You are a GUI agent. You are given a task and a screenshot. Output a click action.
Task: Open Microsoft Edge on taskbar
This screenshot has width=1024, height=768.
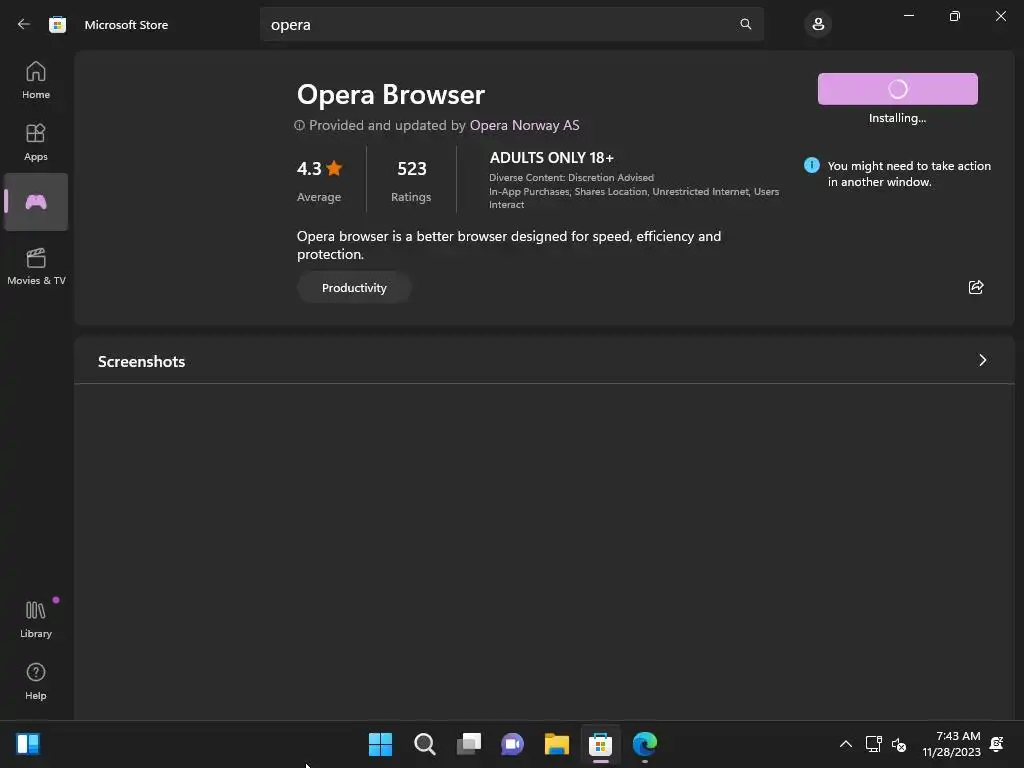(645, 744)
